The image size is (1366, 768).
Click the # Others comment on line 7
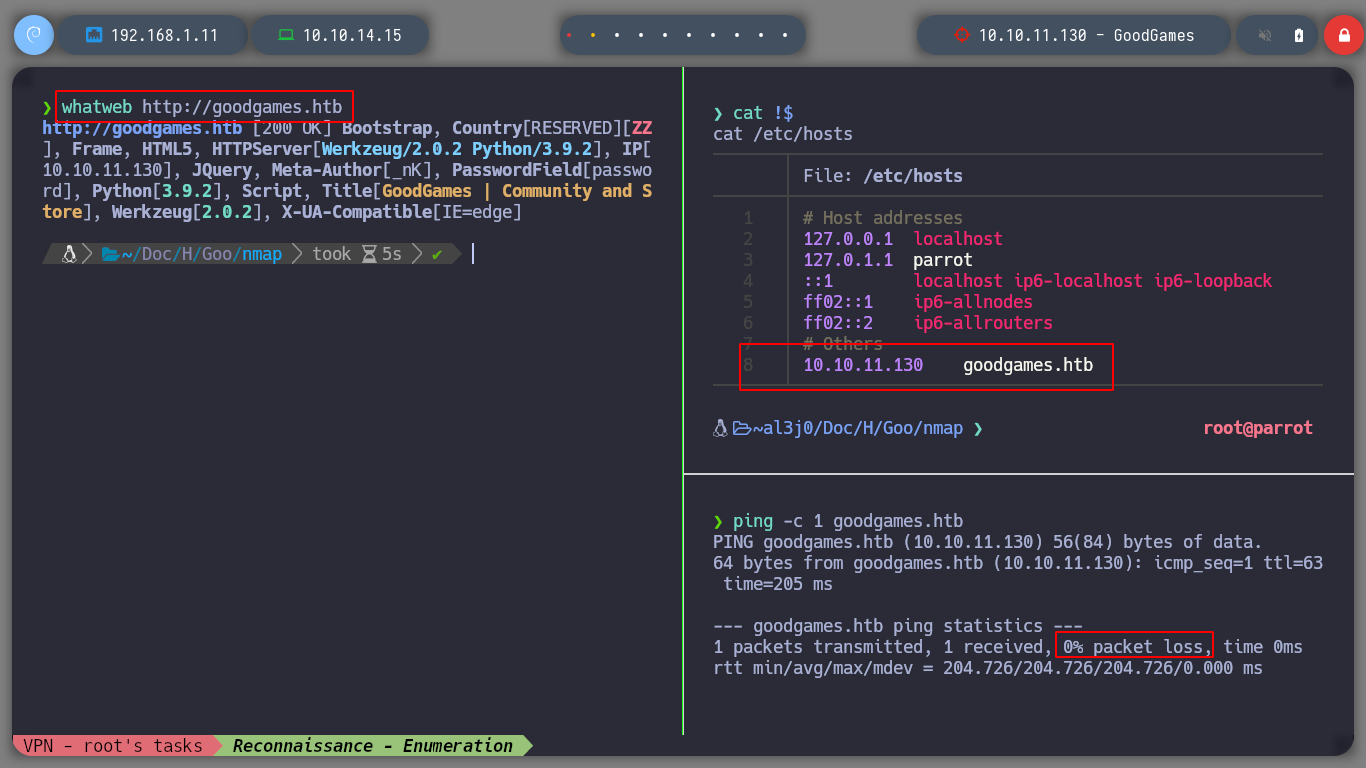coord(843,344)
